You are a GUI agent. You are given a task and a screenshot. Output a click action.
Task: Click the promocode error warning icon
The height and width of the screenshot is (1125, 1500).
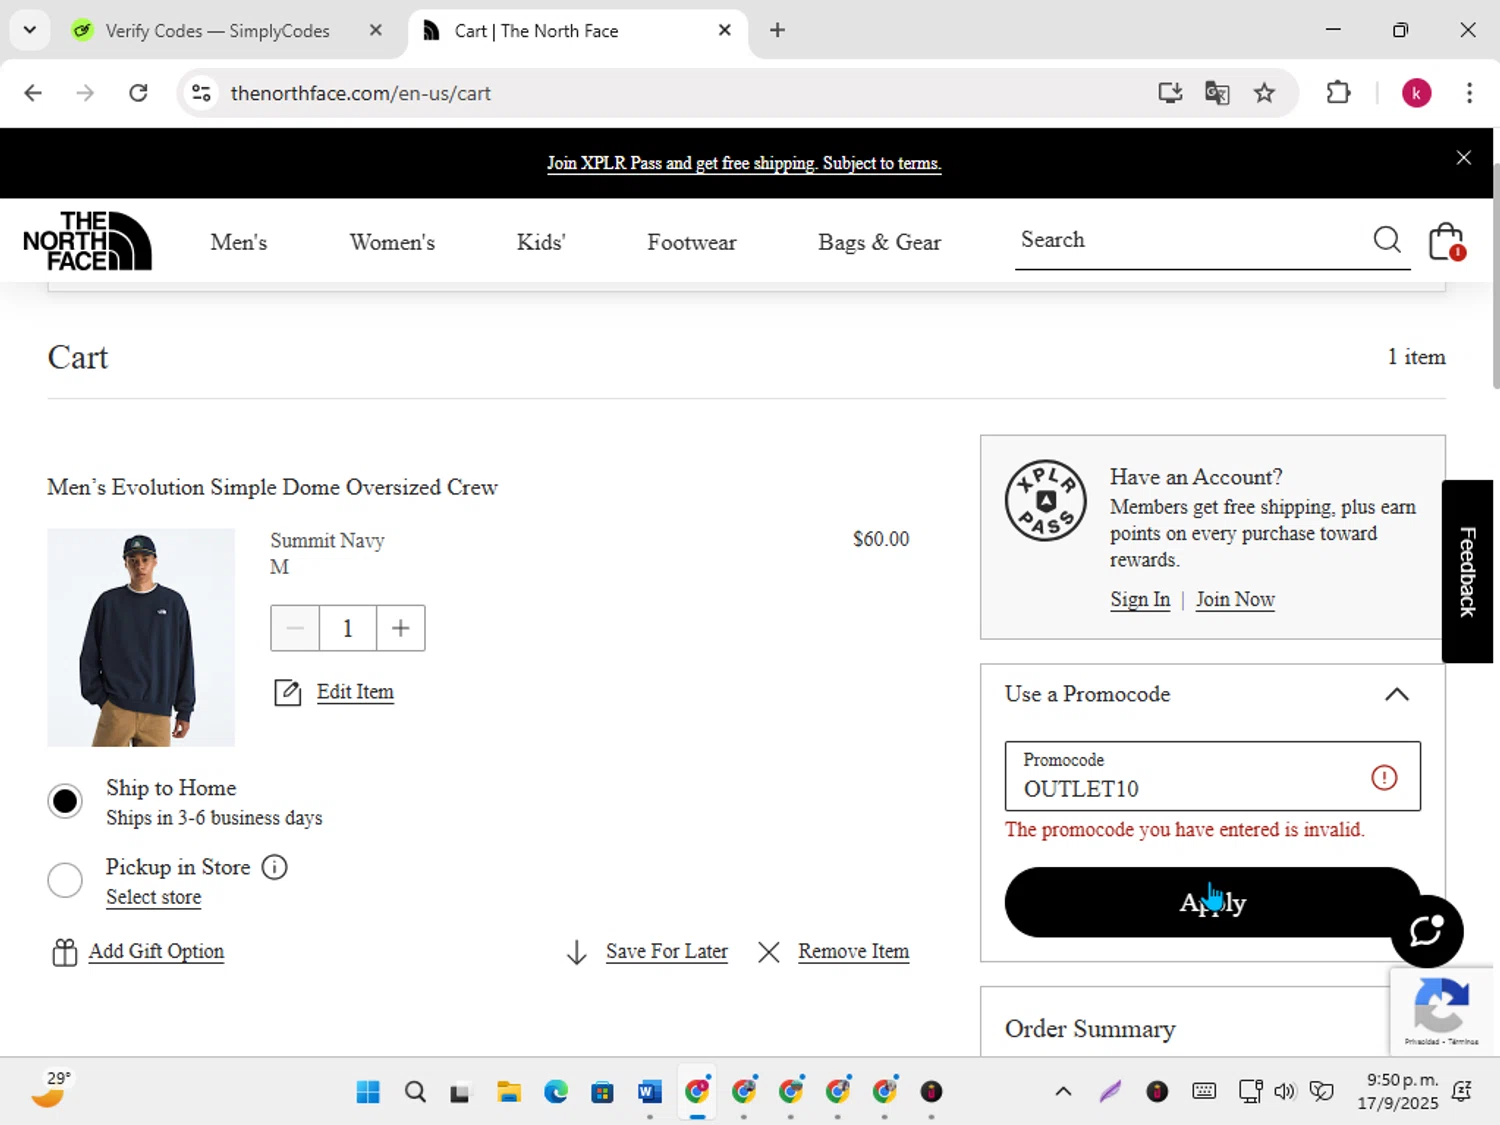pyautogui.click(x=1384, y=777)
